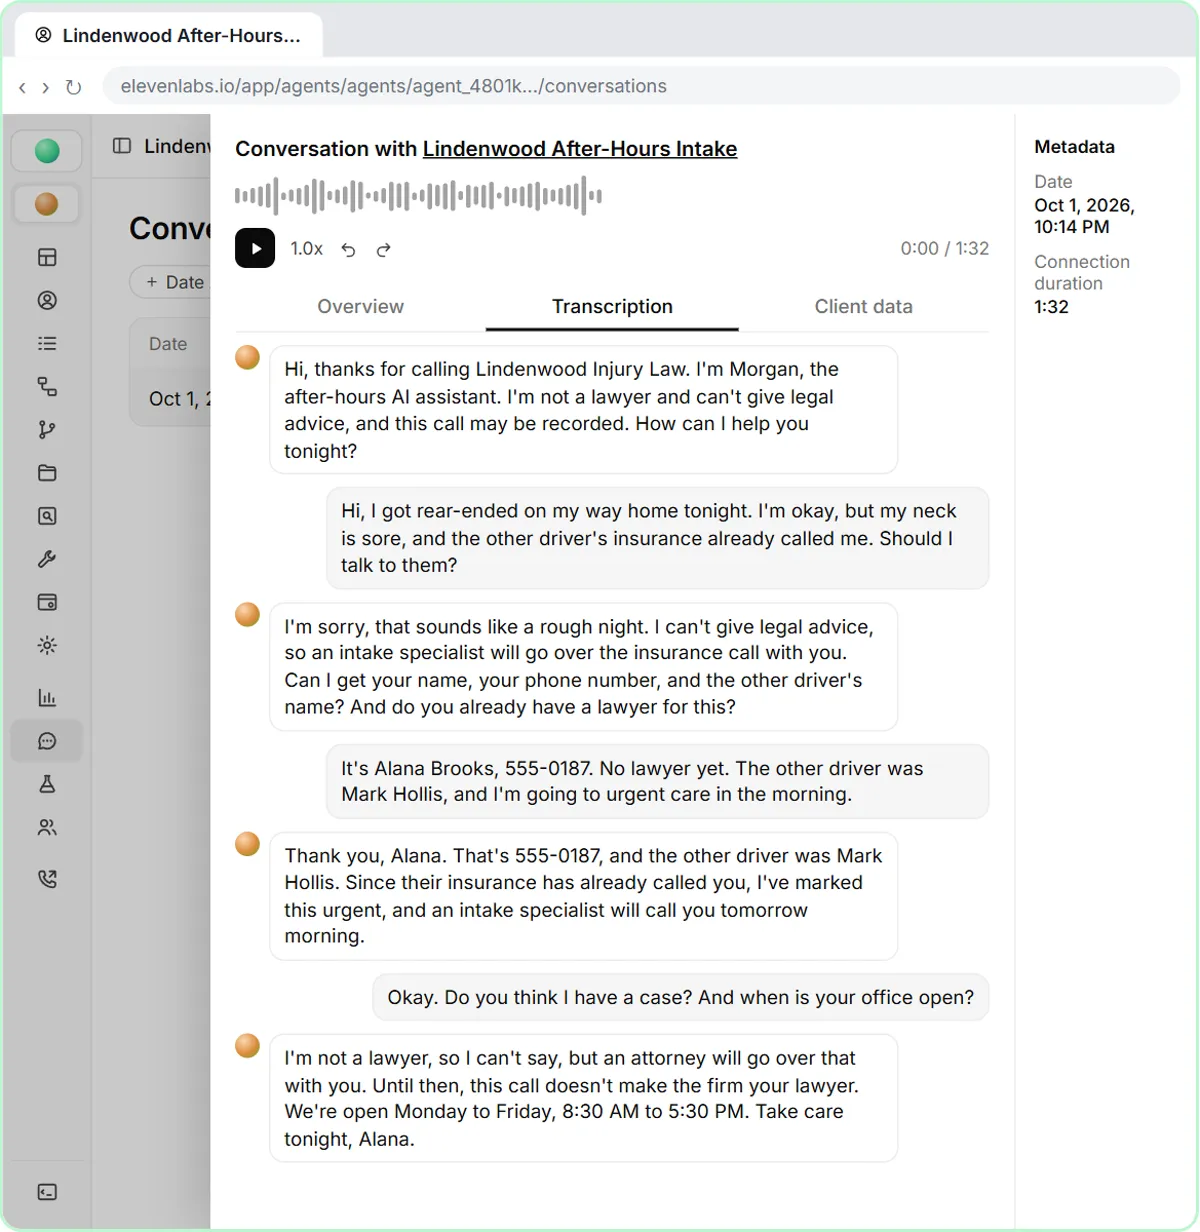Image resolution: width=1200 pixels, height=1232 pixels.
Task: Open the folder icon in sidebar
Action: 47,473
